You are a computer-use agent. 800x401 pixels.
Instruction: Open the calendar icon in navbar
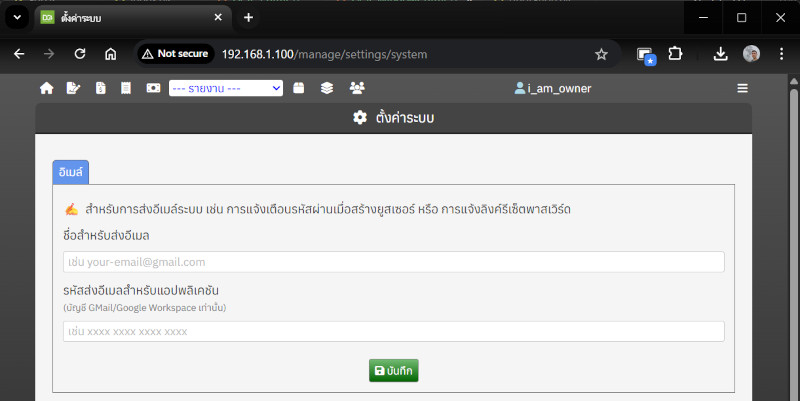point(299,88)
